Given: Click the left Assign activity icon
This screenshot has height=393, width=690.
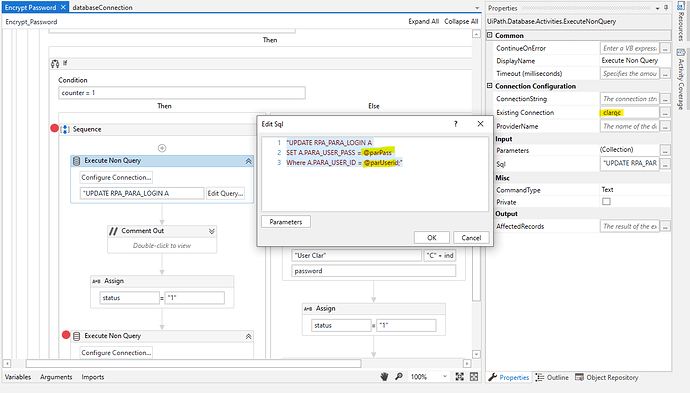Looking at the screenshot, I should [x=96, y=281].
